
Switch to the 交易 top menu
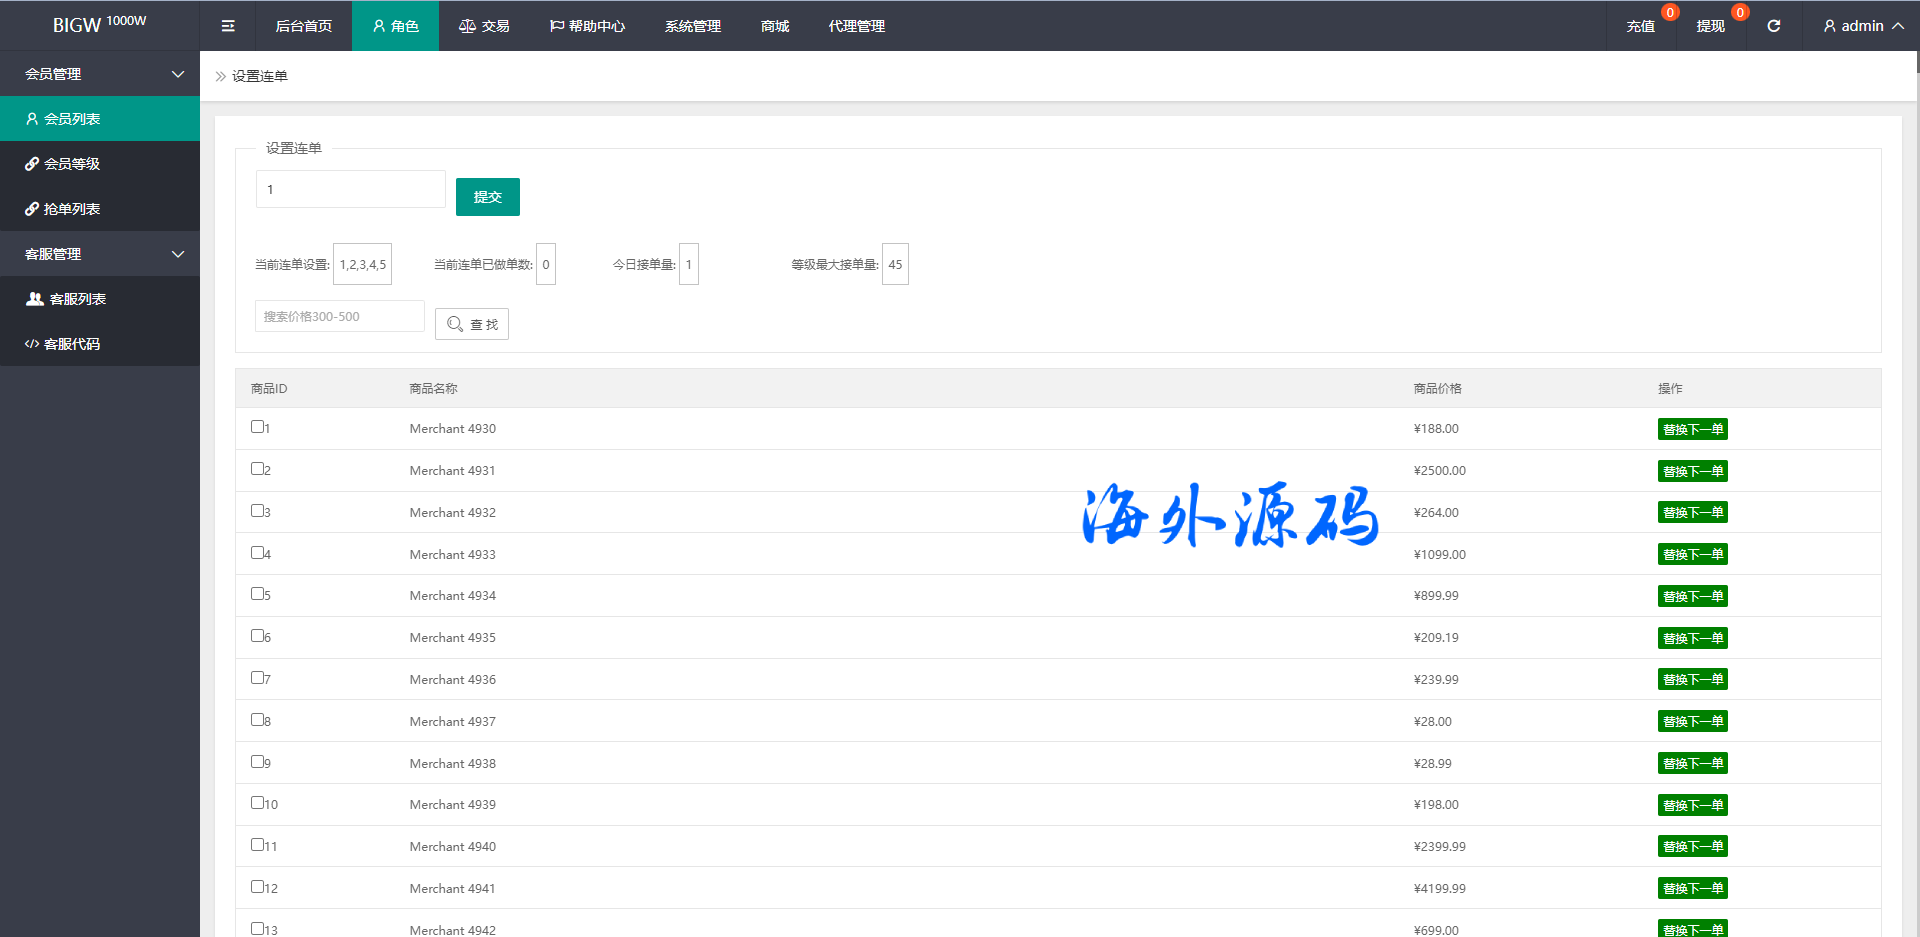pos(484,26)
